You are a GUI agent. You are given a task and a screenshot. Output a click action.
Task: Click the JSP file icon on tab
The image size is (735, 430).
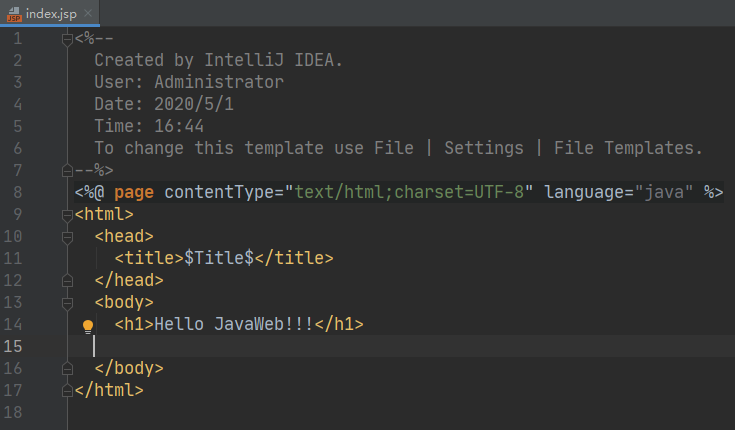[15, 14]
